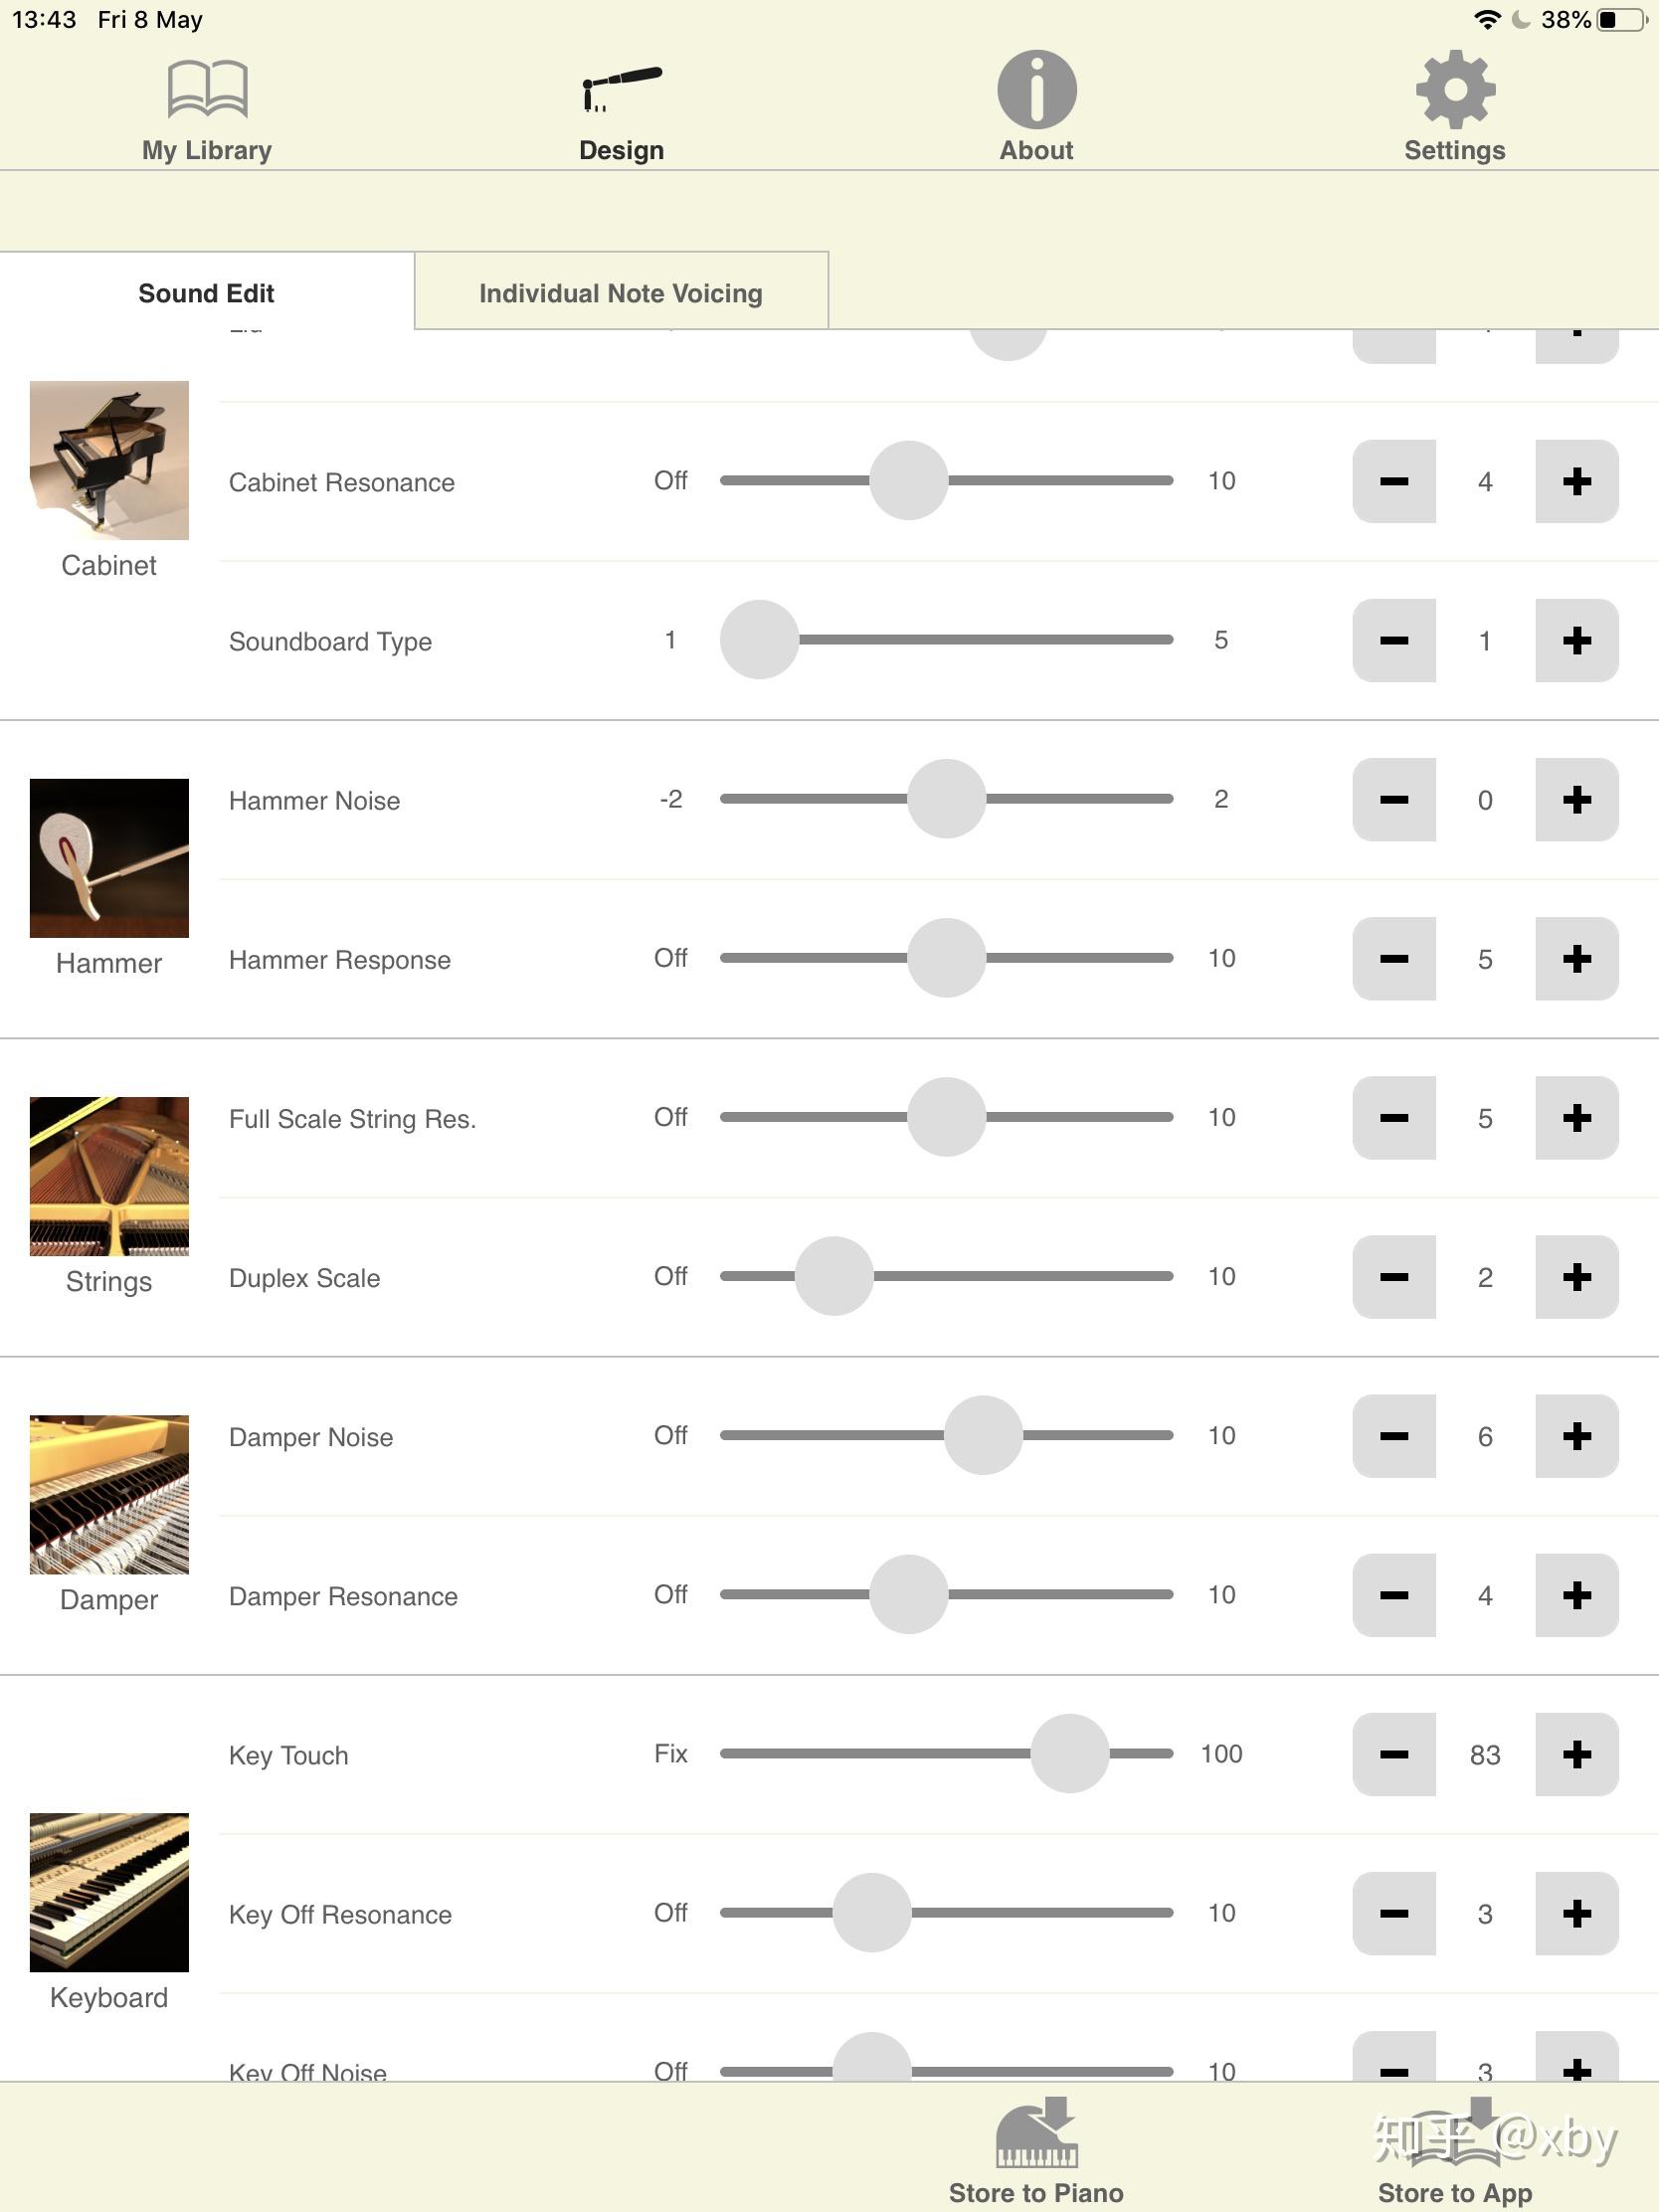This screenshot has width=1659, height=2212.
Task: Open the About info icon
Action: (1037, 89)
